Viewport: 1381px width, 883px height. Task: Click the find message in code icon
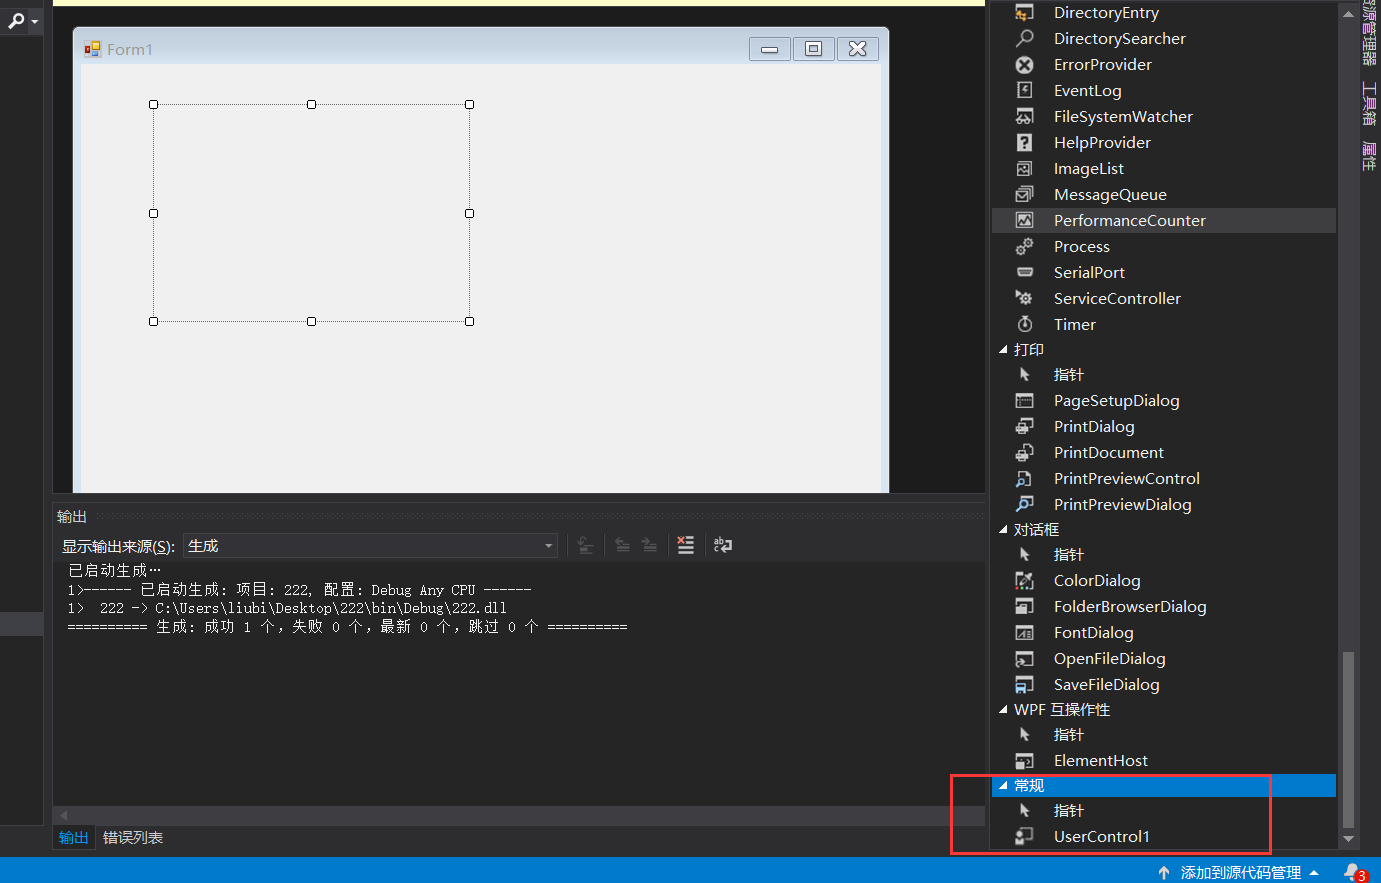click(x=585, y=545)
